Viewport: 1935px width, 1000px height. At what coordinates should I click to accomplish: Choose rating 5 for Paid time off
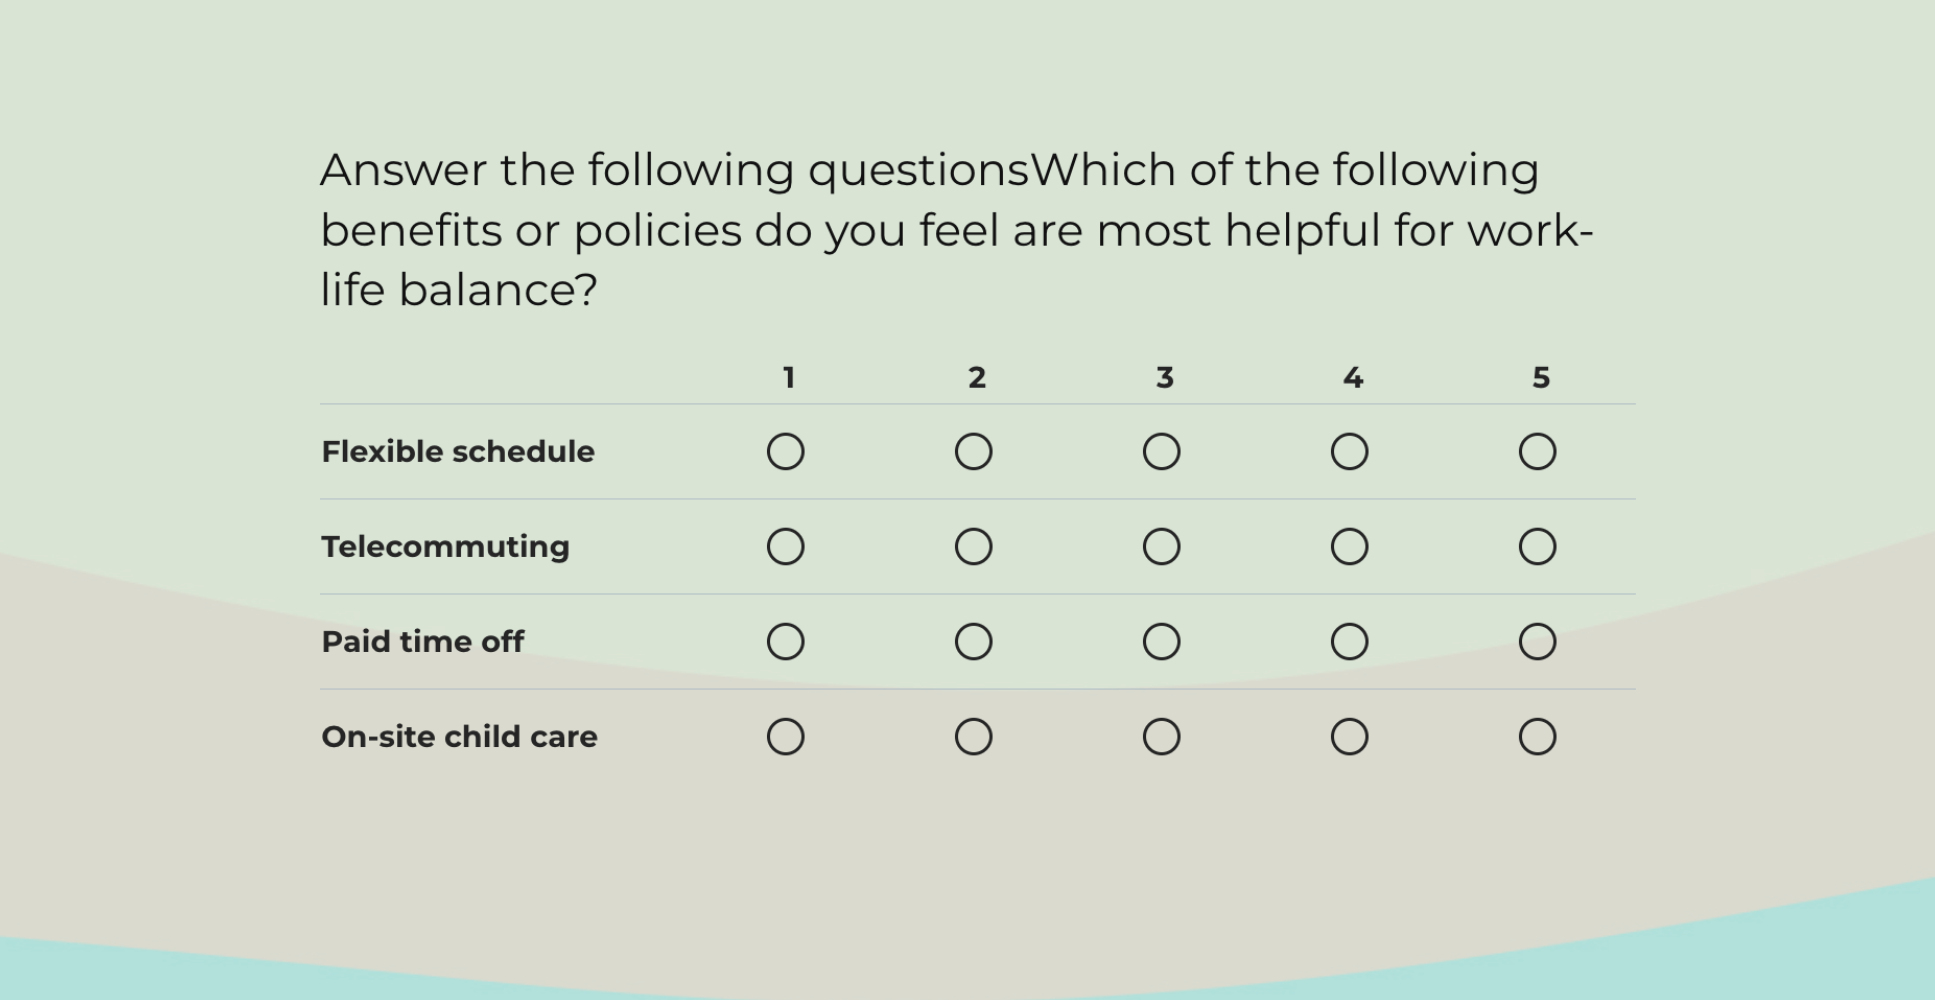(x=1538, y=642)
